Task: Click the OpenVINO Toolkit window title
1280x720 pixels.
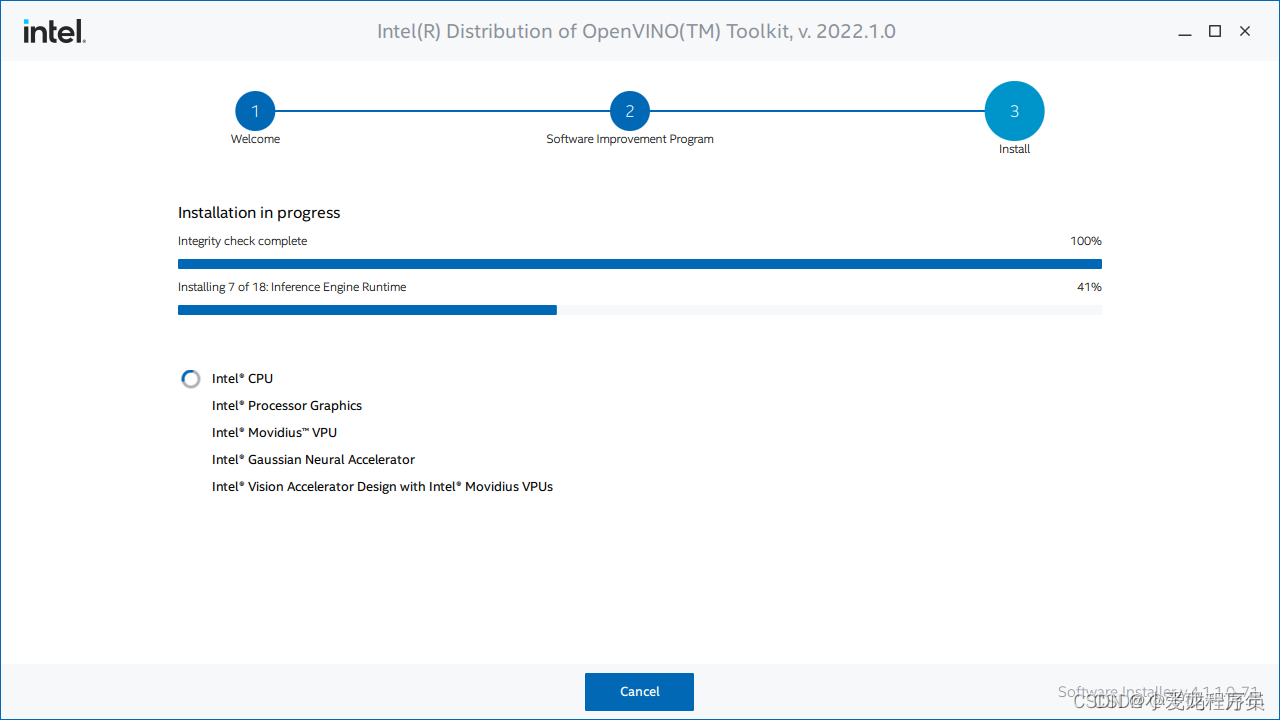Action: 636,32
